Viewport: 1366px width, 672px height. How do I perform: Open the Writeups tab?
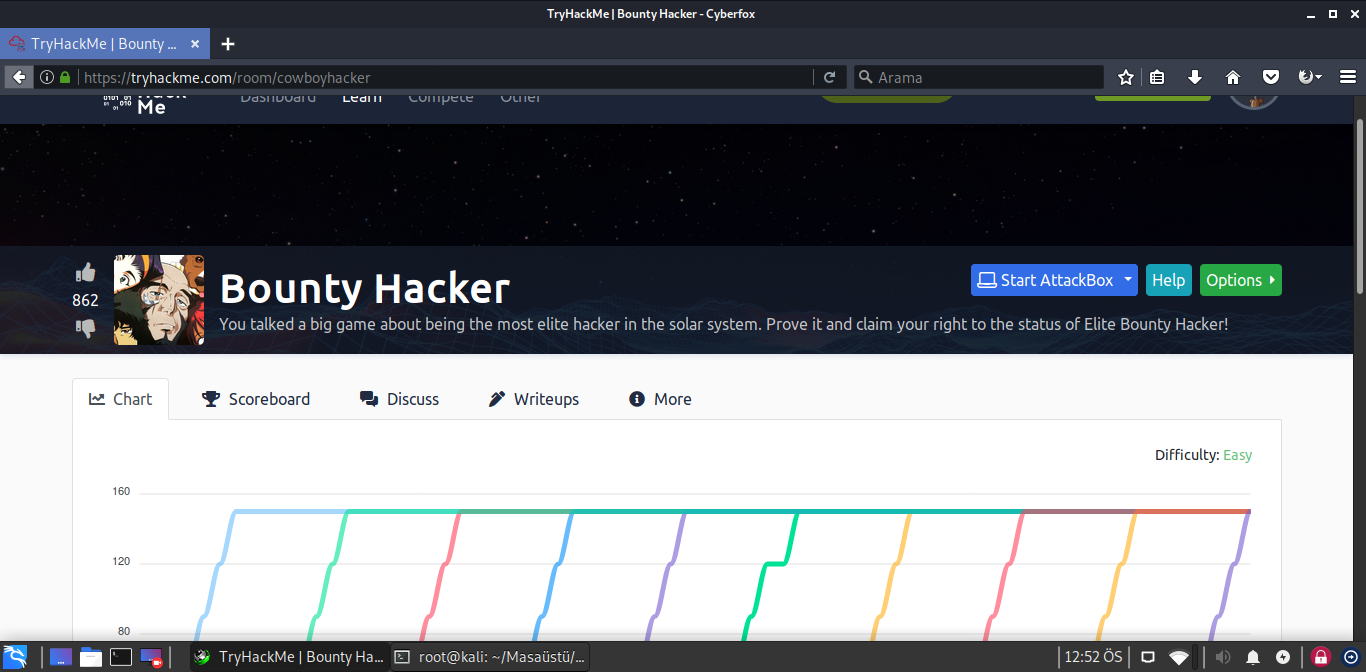coord(534,399)
